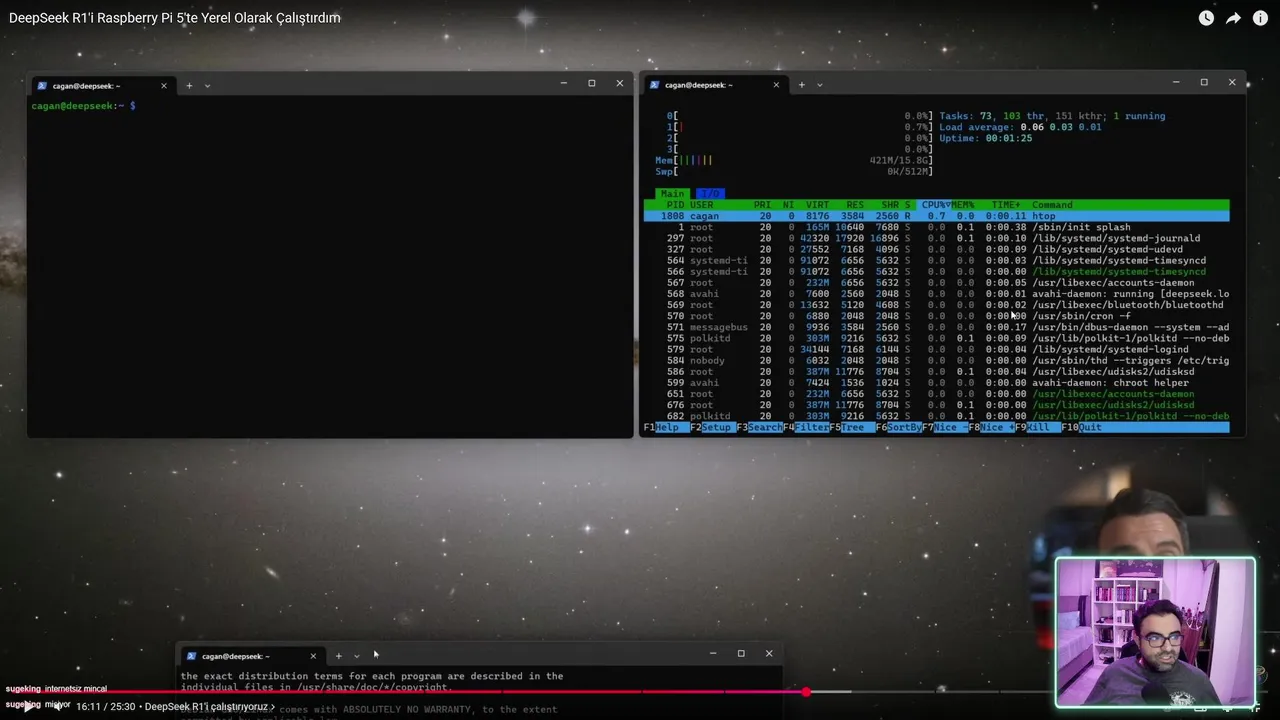
Task: Select the 'avahi-daemon: chroot helper' row
Action: point(936,382)
